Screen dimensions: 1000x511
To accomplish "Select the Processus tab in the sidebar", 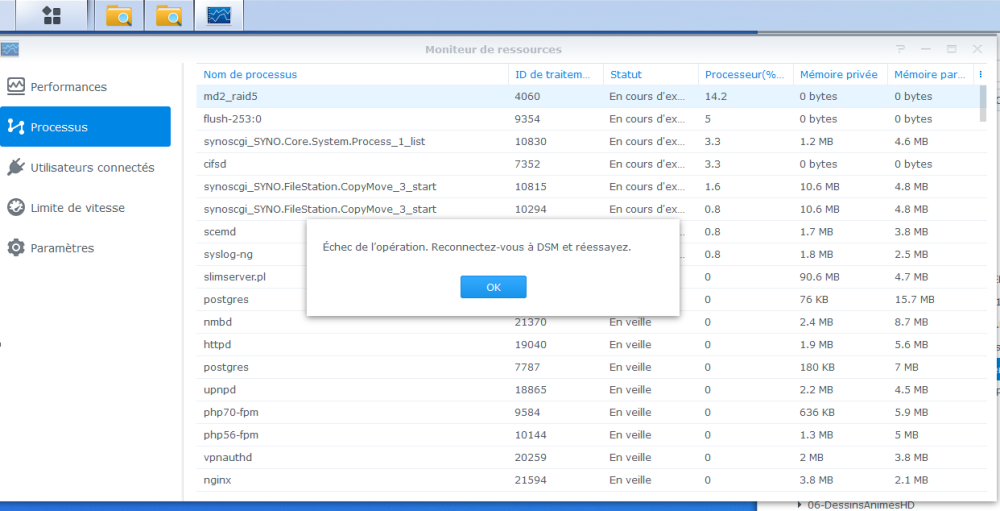I will pos(85,127).
